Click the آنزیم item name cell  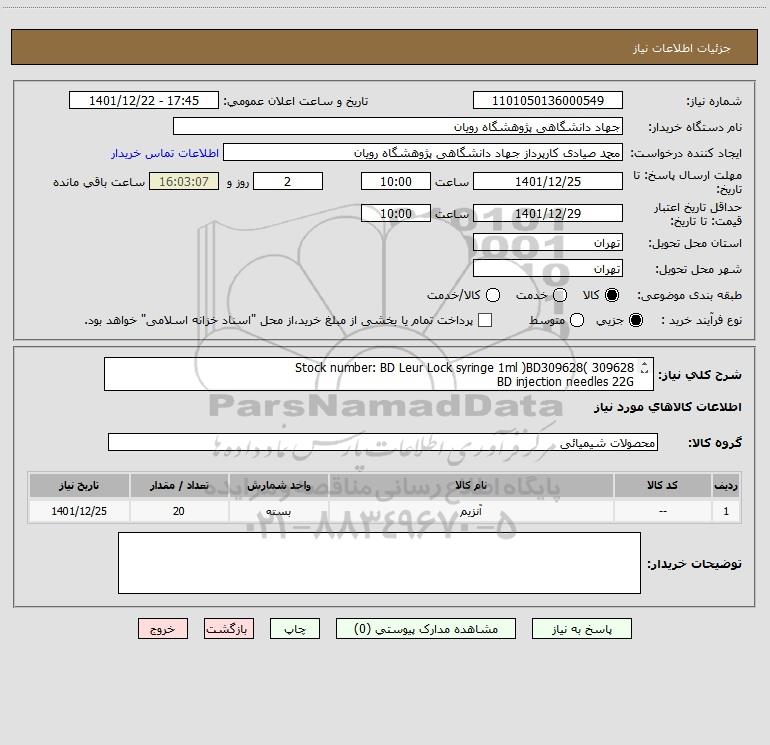(470, 511)
